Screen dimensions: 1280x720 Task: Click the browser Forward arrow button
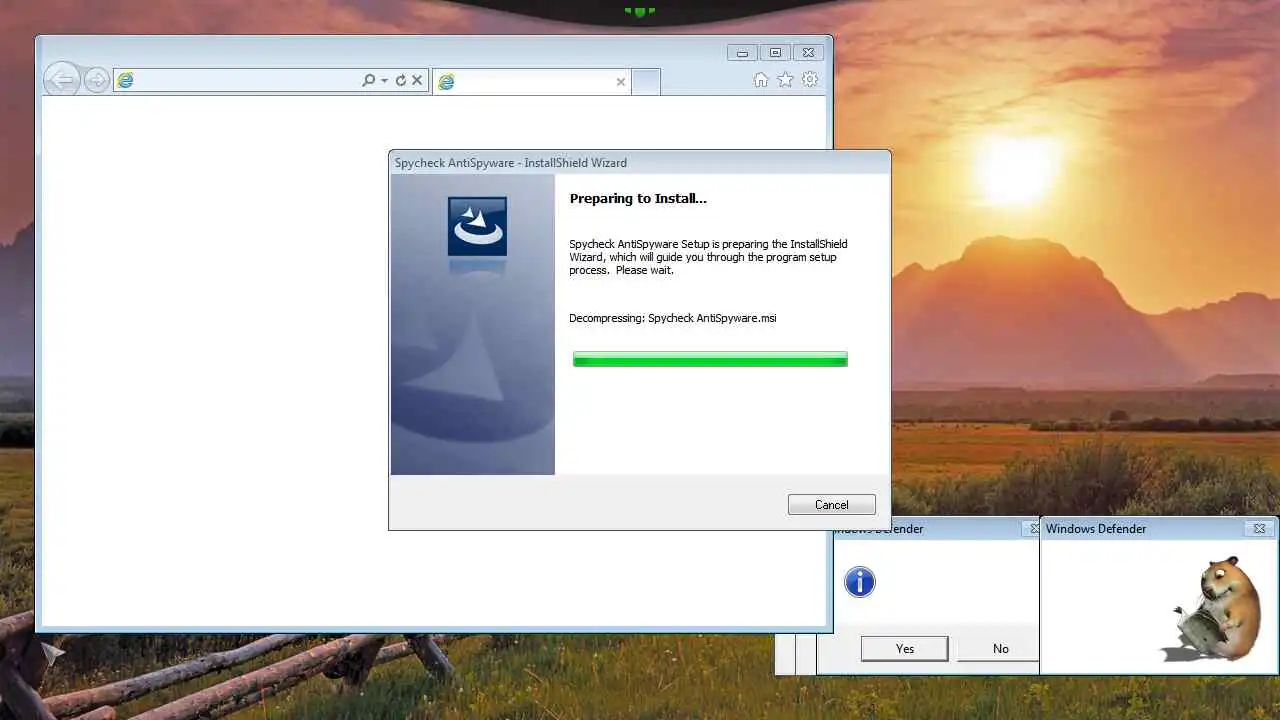(x=97, y=80)
